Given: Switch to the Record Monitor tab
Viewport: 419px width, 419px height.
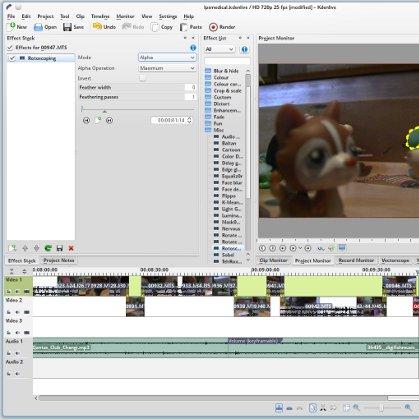Looking at the screenshot, I should 356,260.
